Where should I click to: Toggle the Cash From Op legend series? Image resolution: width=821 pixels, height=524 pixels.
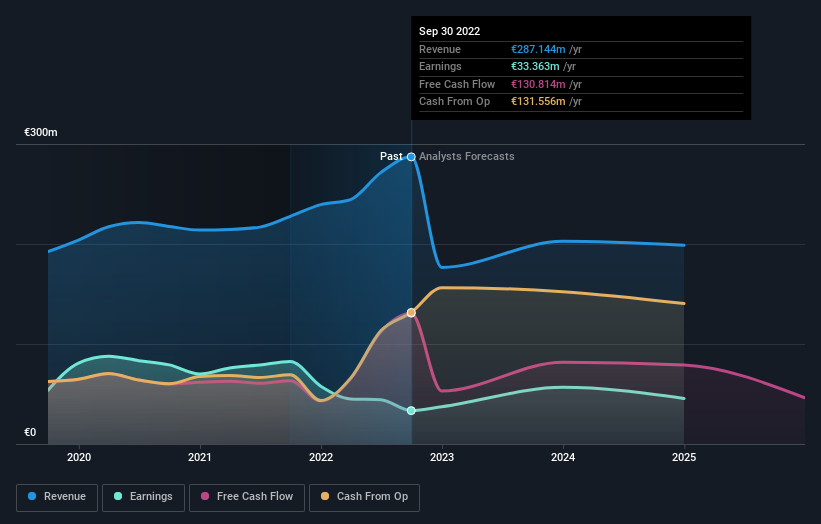tap(364, 497)
